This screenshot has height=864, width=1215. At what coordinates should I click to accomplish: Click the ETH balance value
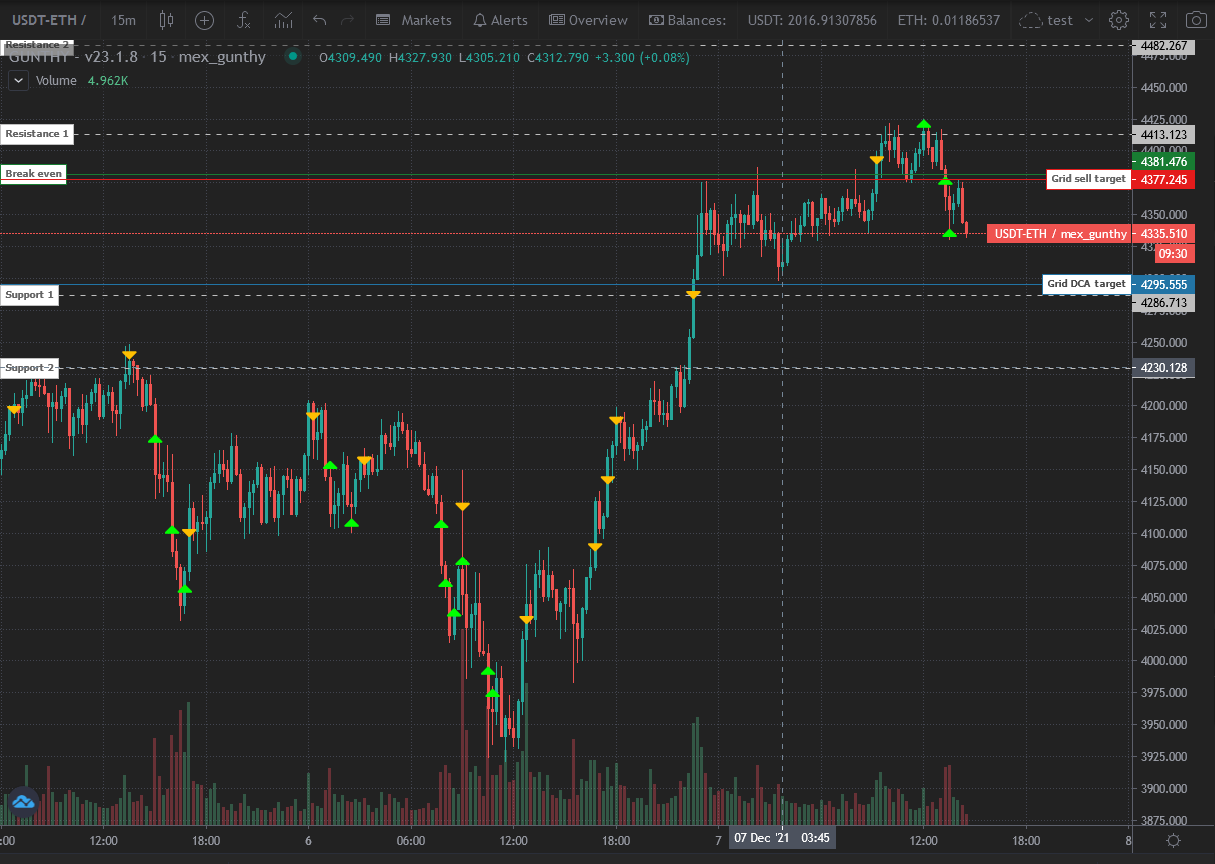[x=948, y=20]
